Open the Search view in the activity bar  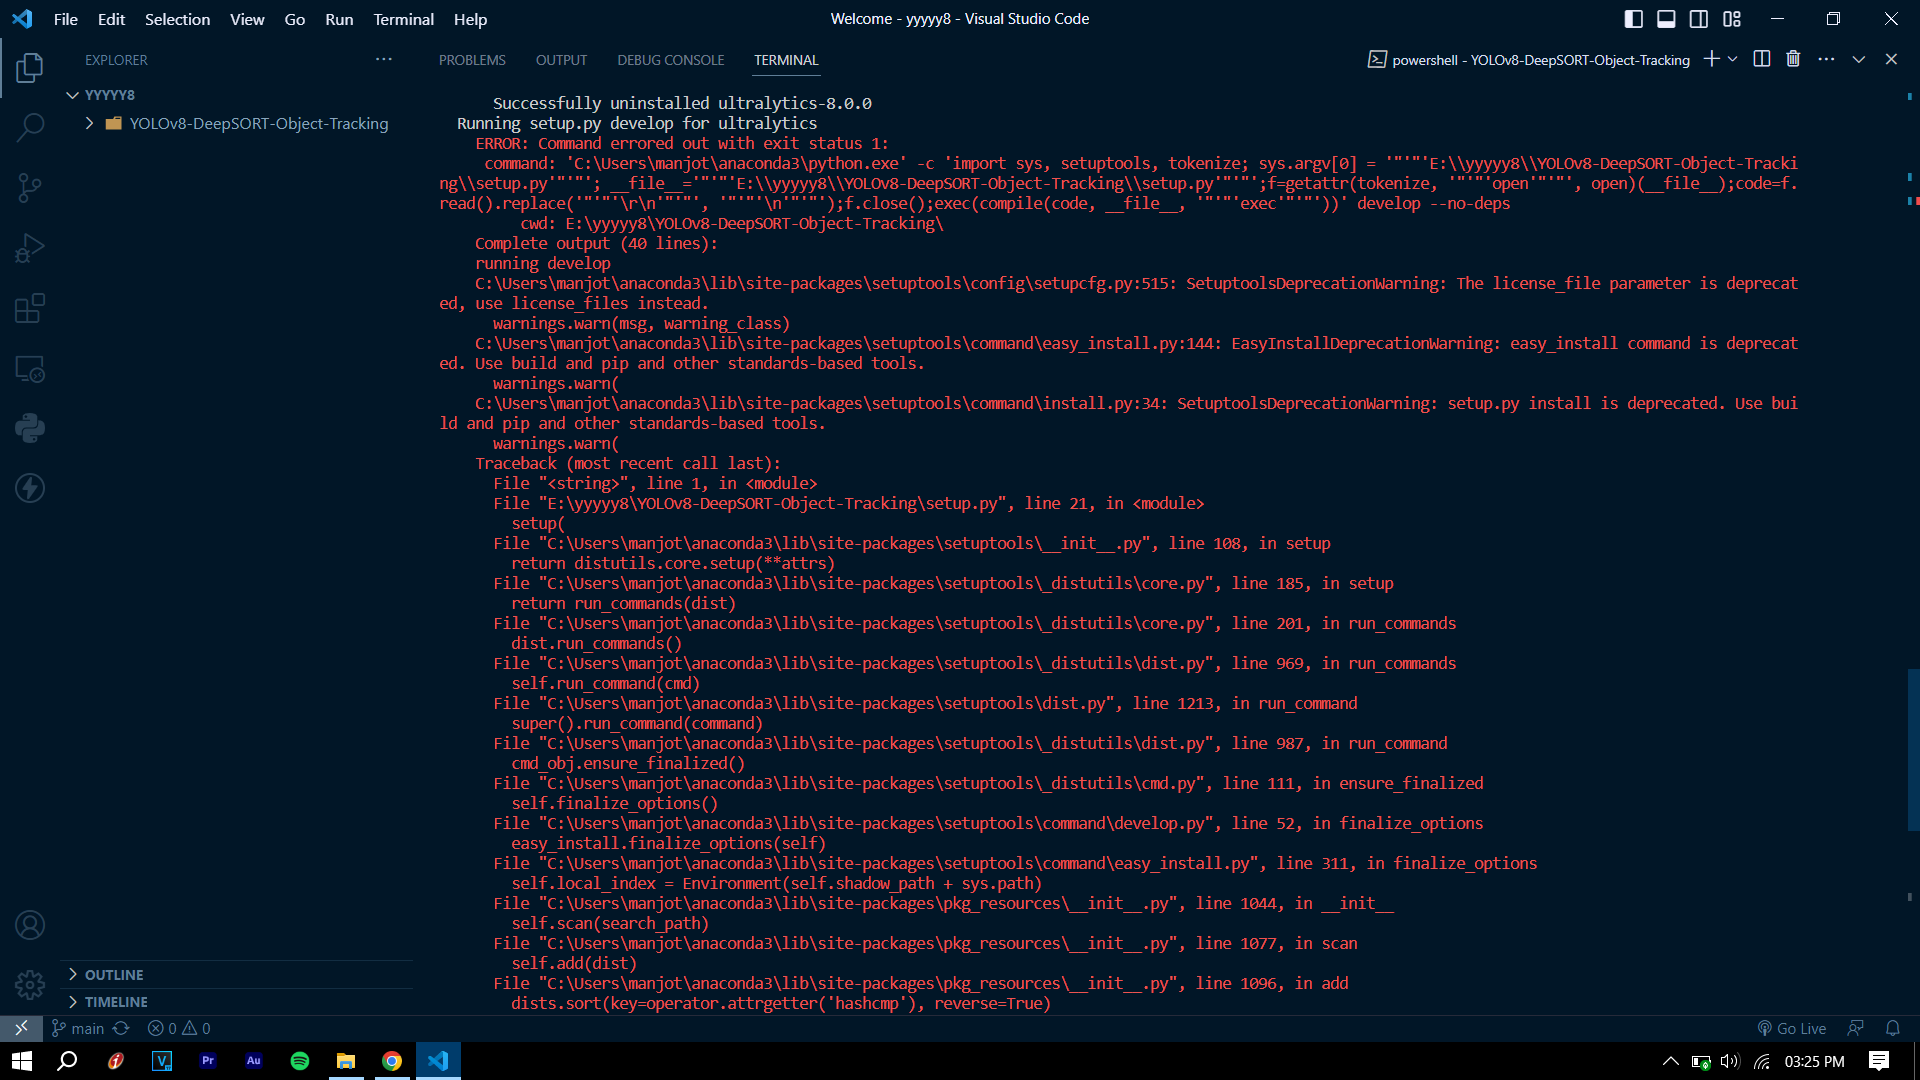30,127
